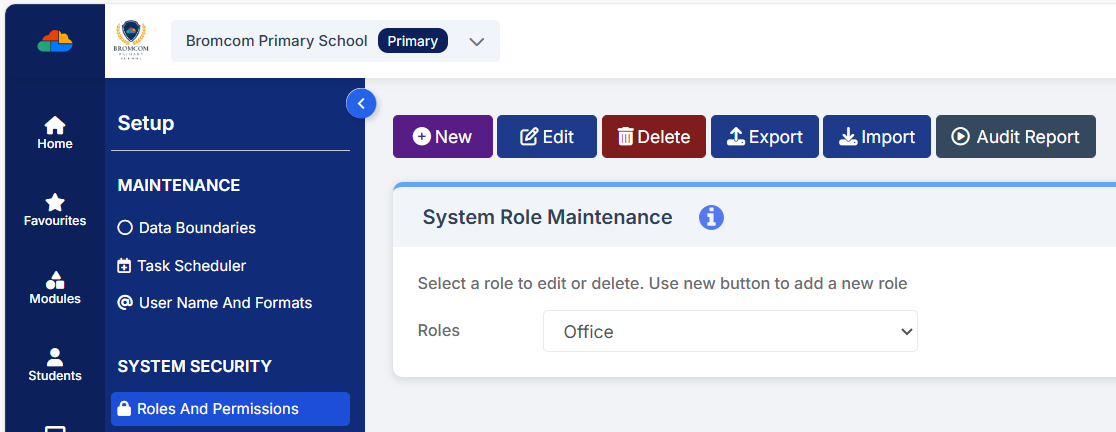Screen dimensions: 1116x432
Task: Go to Students in the sidebar
Action: (55, 364)
